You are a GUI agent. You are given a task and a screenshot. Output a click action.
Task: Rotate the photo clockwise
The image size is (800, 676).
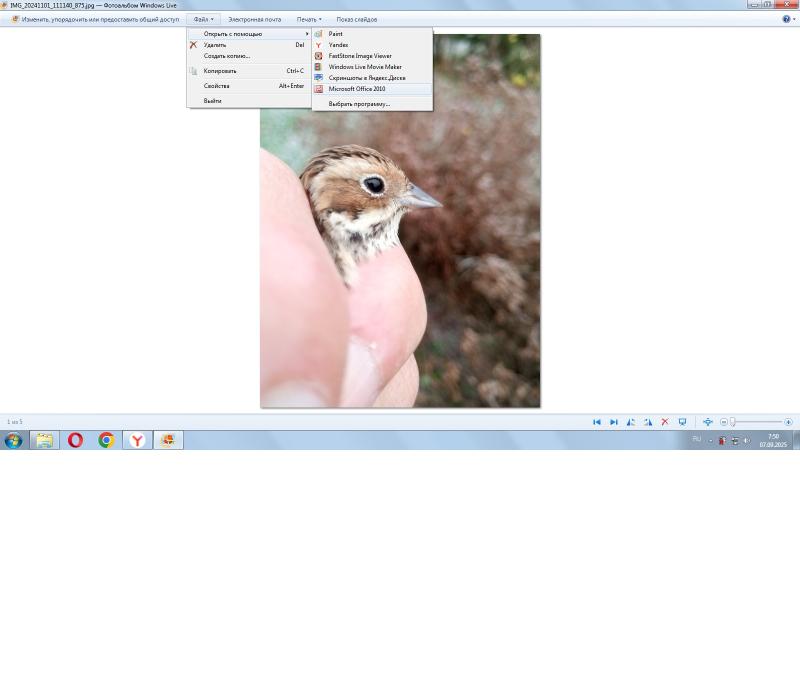coord(648,422)
